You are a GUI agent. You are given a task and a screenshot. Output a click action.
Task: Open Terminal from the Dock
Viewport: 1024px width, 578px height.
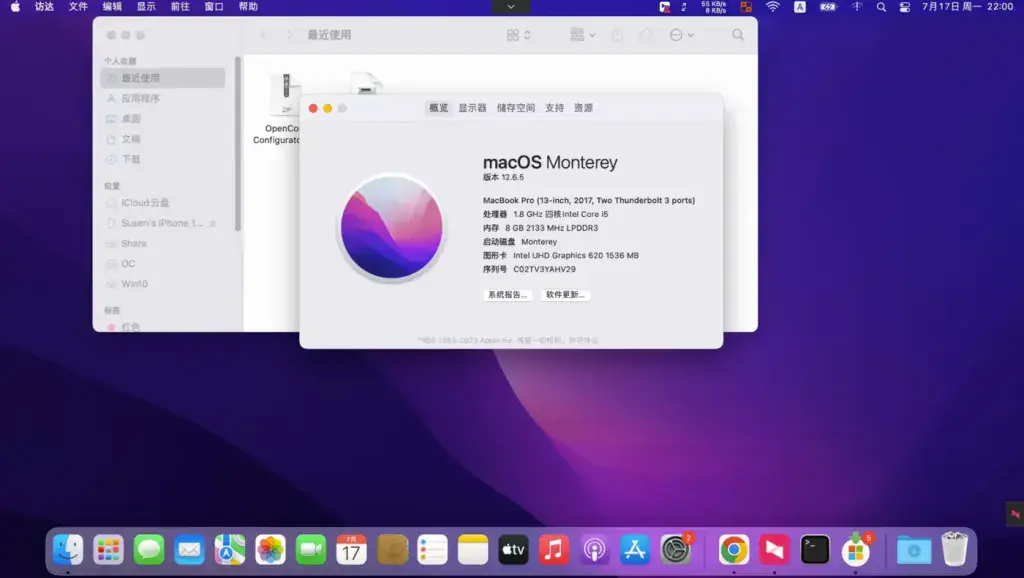click(815, 550)
